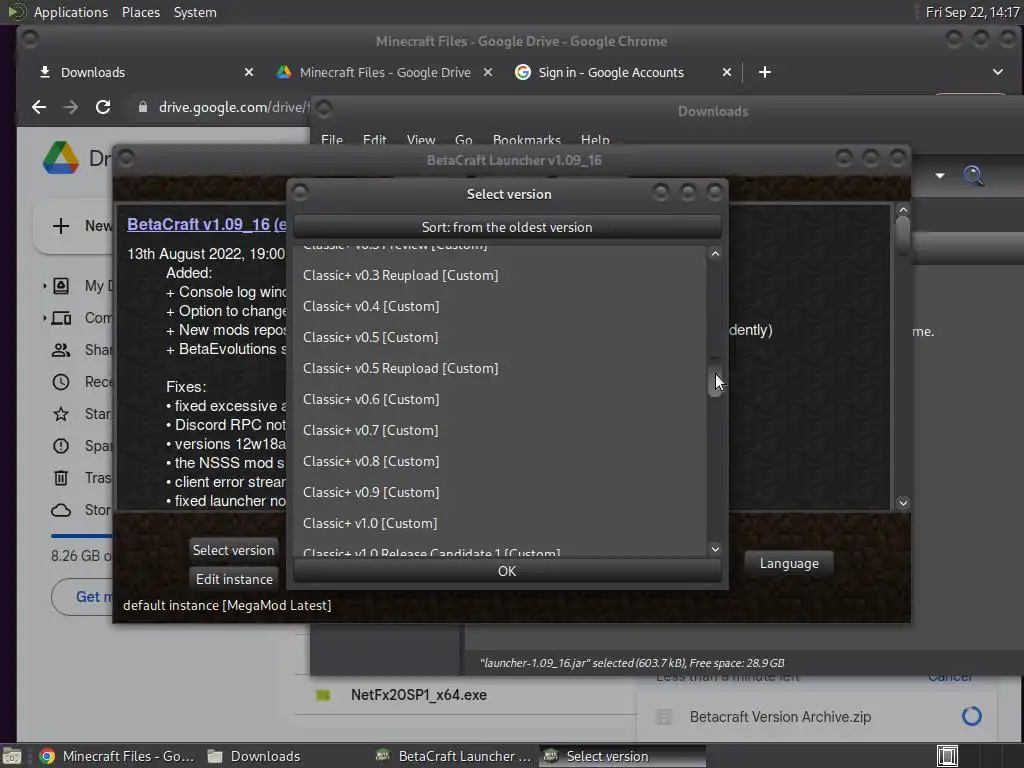Go back in Chrome
This screenshot has height=768, width=1024.
[x=39, y=107]
